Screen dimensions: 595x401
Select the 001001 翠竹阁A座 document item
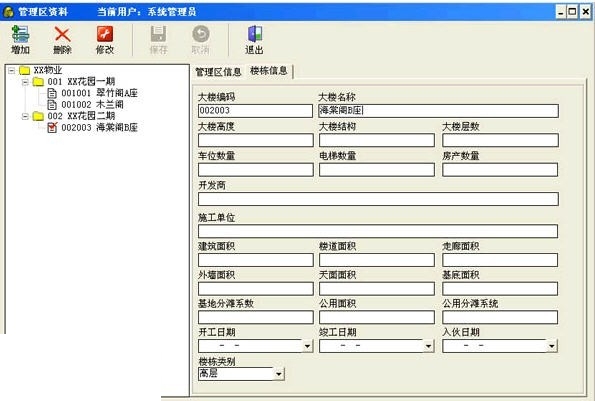[99, 93]
